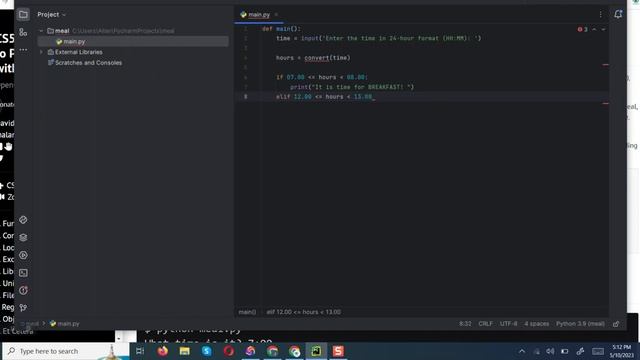
Task: Click error stripe mark beside line 8
Action: (605, 103)
